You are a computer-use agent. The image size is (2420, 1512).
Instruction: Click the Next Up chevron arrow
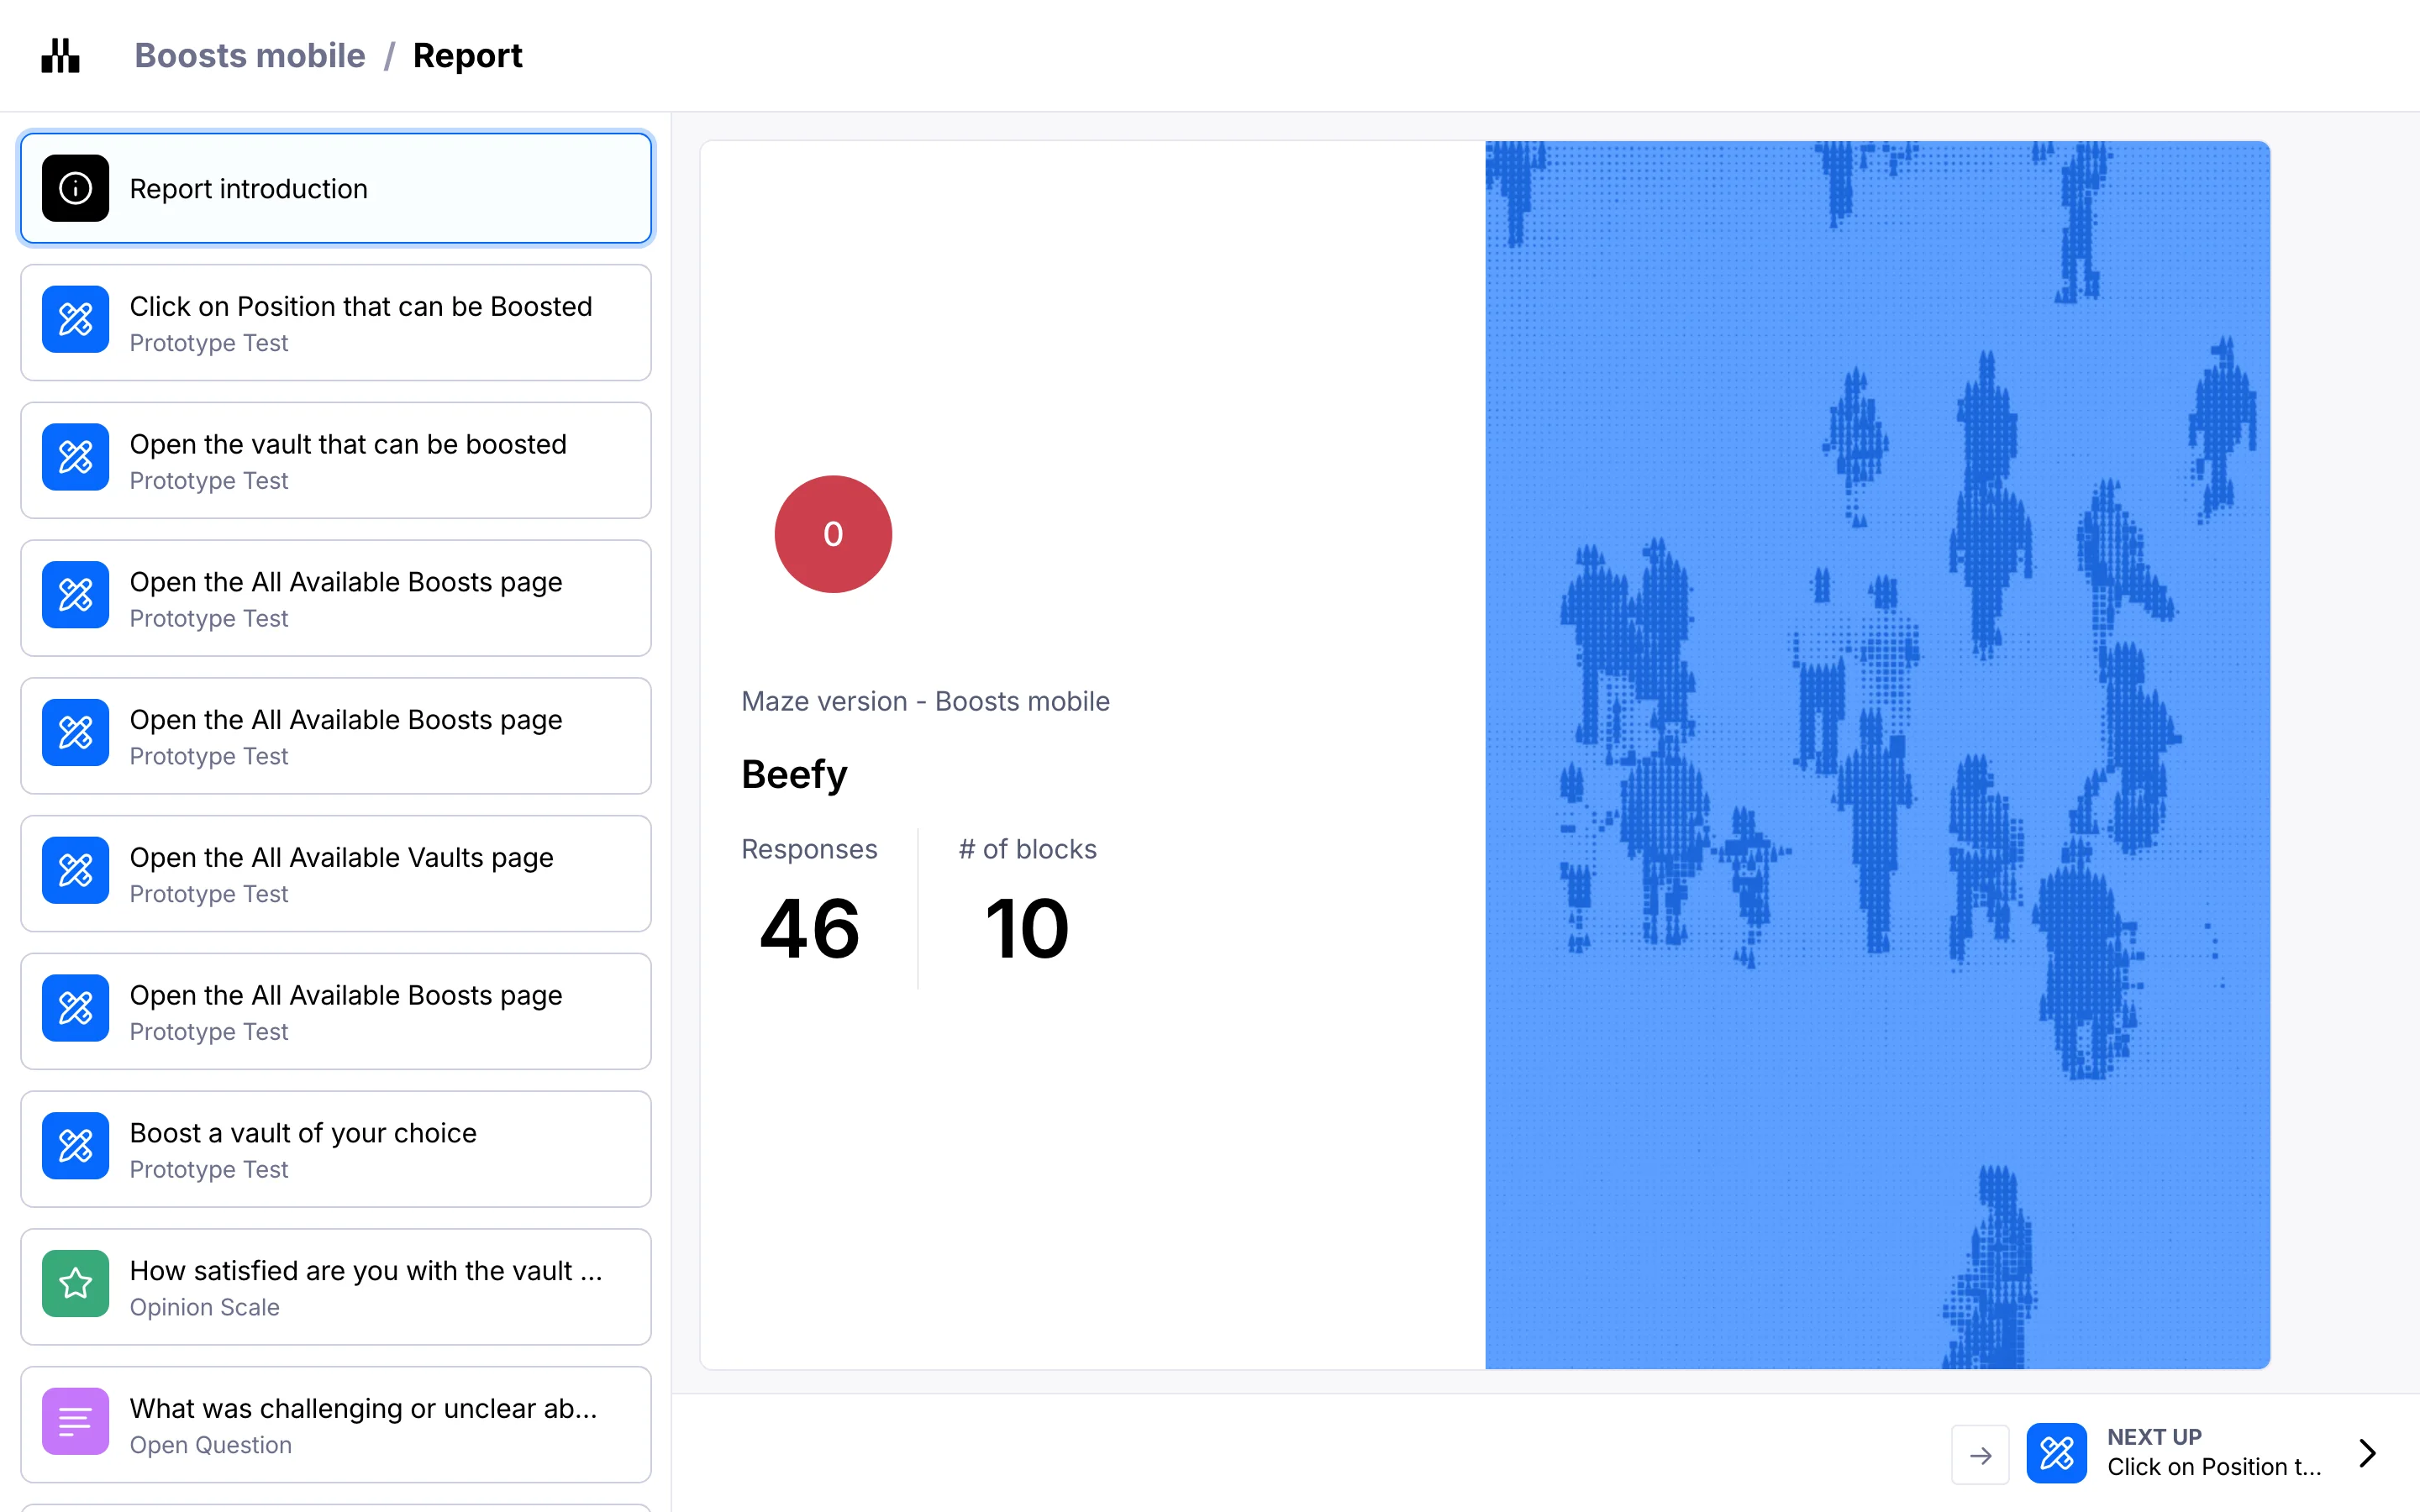coord(2367,1453)
